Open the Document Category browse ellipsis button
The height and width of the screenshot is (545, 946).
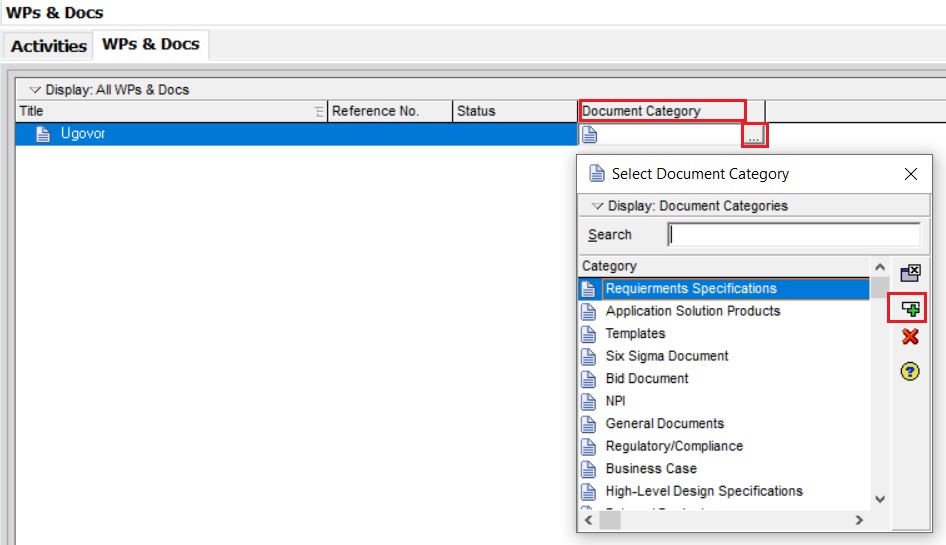pyautogui.click(x=754, y=135)
